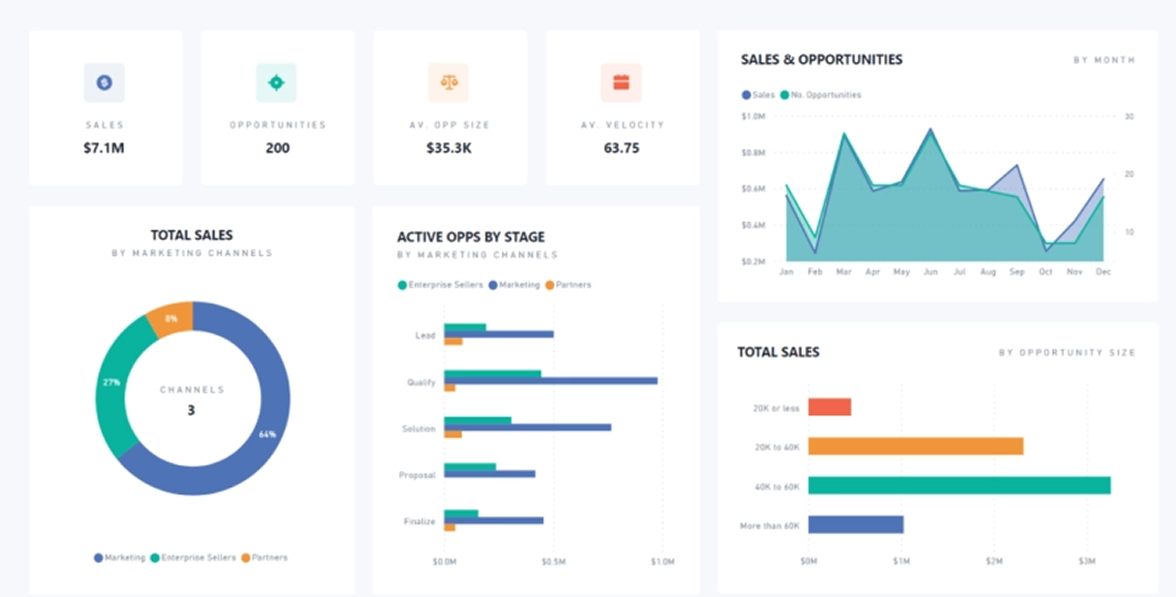
Task: Toggle Sales series in line chart legend
Action: 758,95
